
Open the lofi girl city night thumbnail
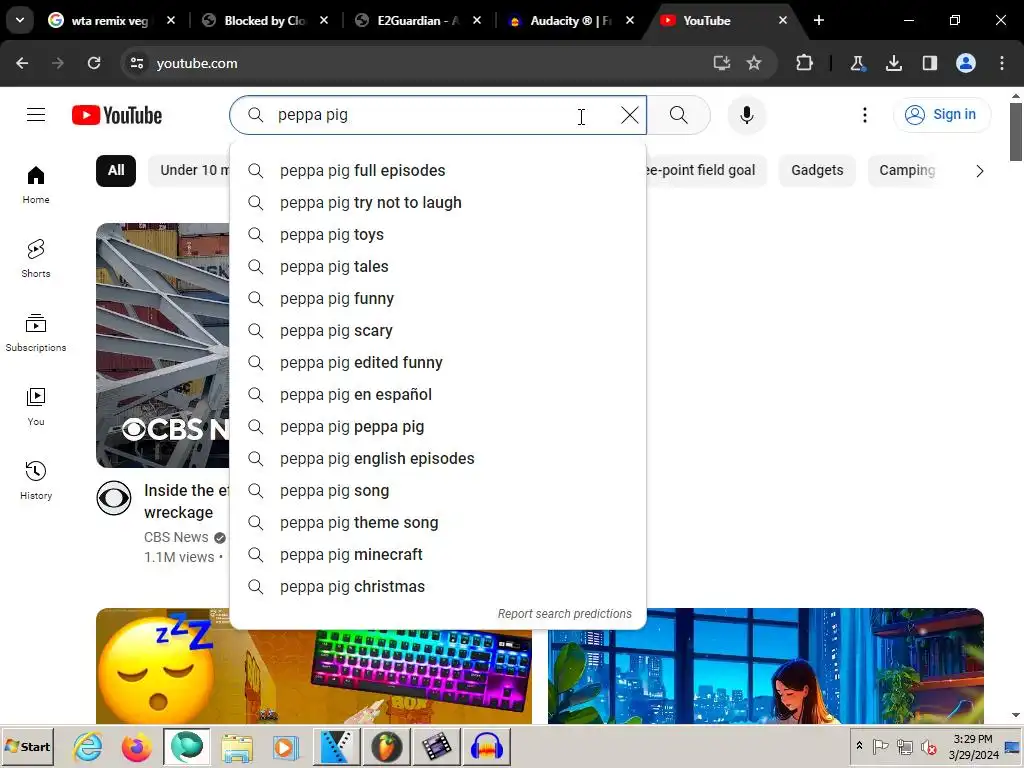click(765, 666)
